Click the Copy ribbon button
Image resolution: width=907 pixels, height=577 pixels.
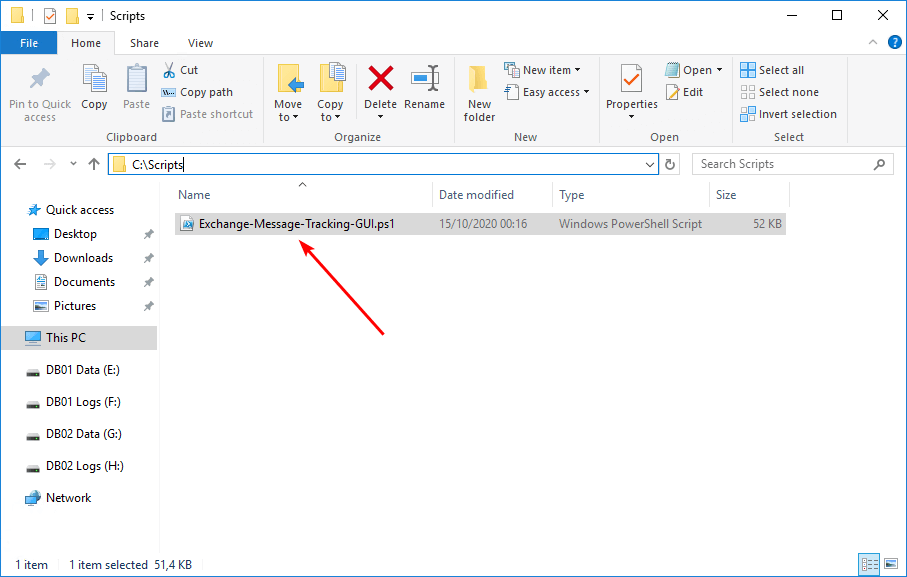(x=94, y=87)
